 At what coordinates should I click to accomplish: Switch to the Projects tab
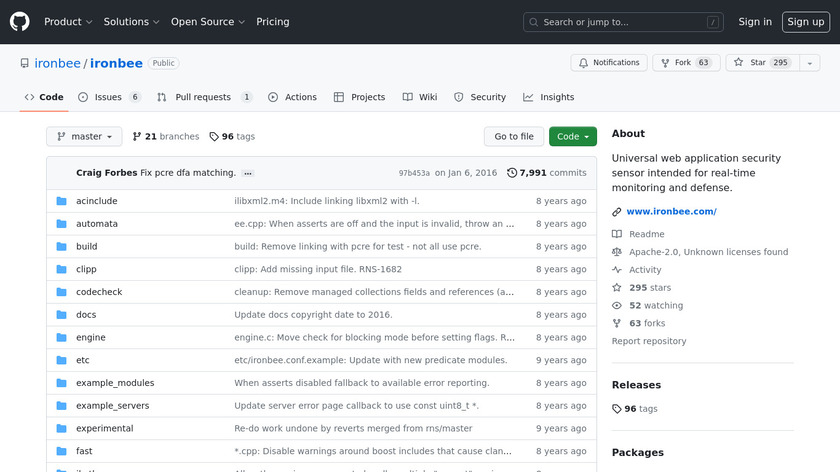[359, 97]
